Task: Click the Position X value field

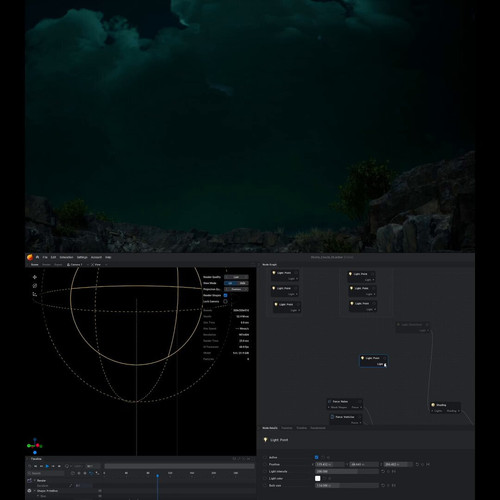Action: (x=330, y=464)
